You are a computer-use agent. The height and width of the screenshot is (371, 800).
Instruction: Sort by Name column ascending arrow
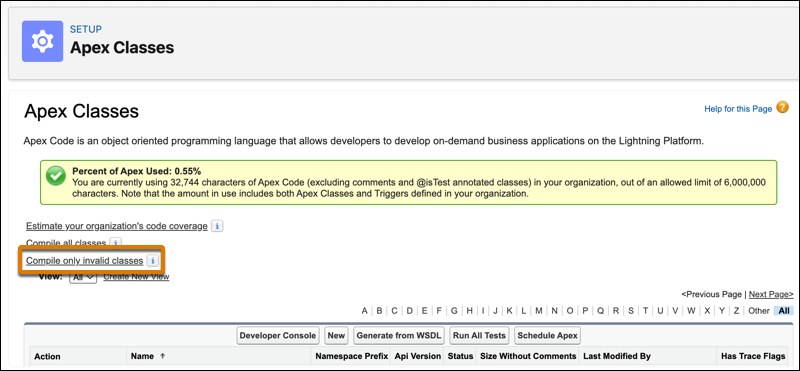point(163,356)
